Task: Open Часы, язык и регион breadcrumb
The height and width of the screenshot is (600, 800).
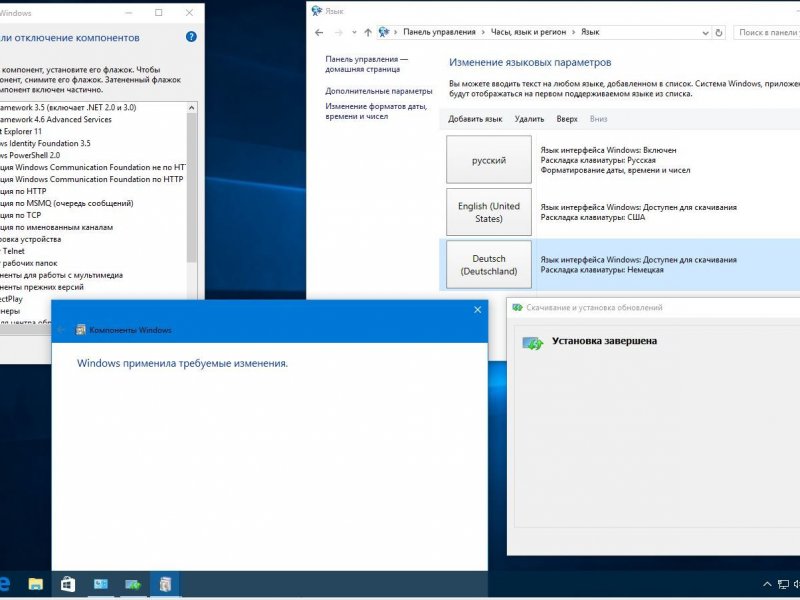Action: point(528,32)
